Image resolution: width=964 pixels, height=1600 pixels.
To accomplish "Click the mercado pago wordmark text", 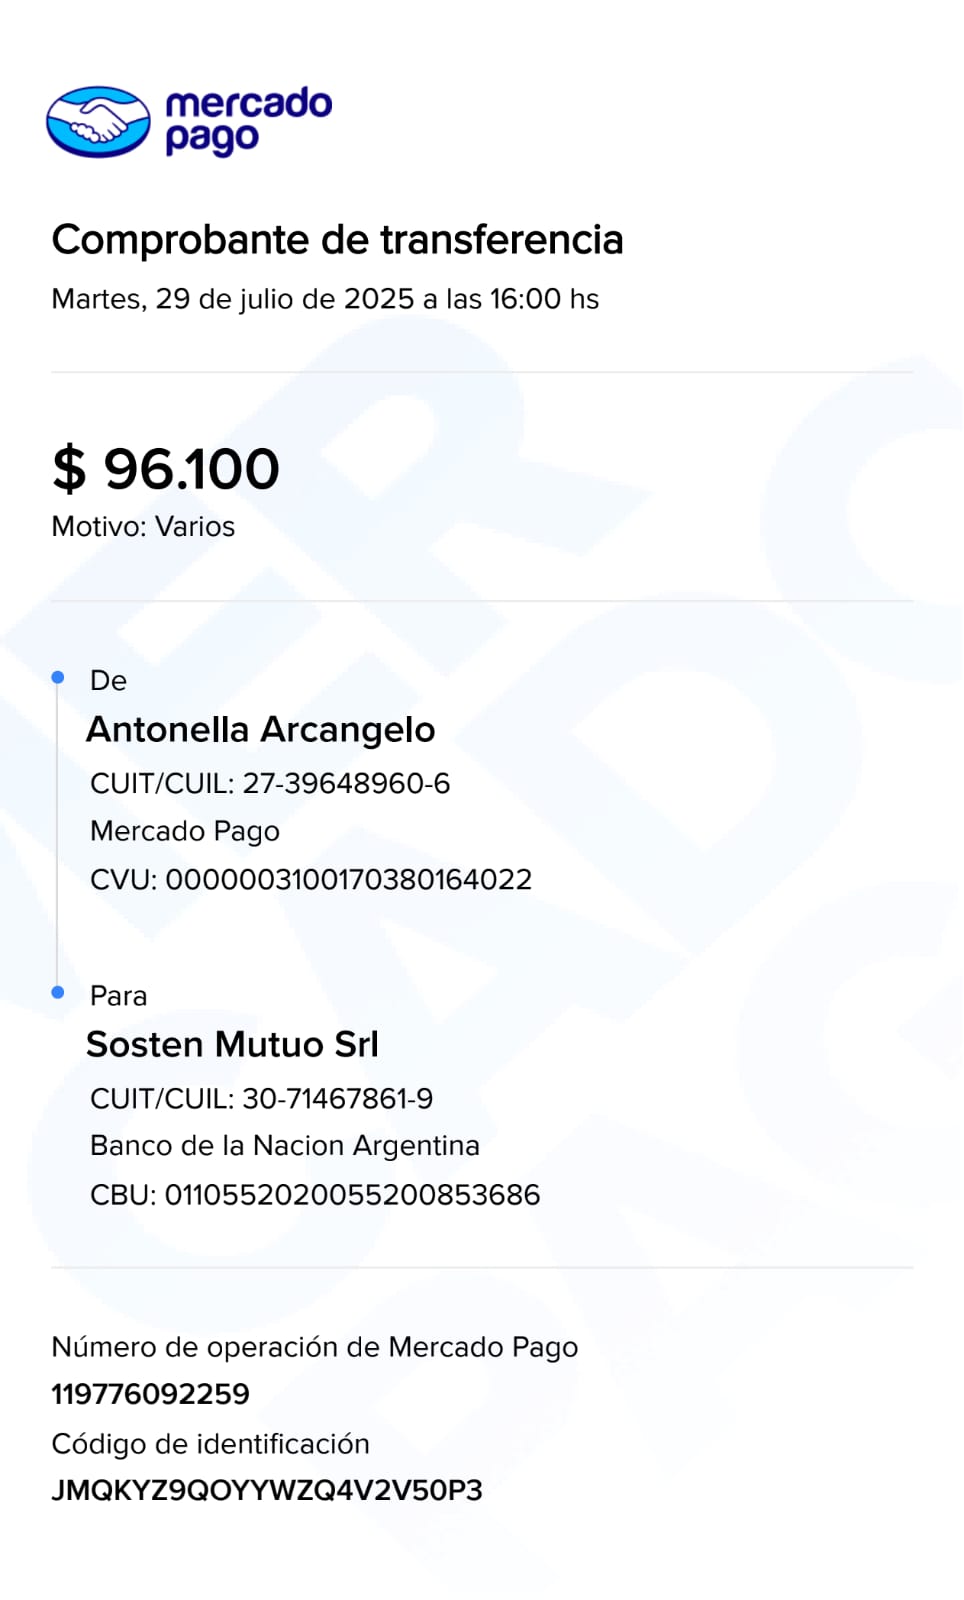I will click(x=248, y=121).
